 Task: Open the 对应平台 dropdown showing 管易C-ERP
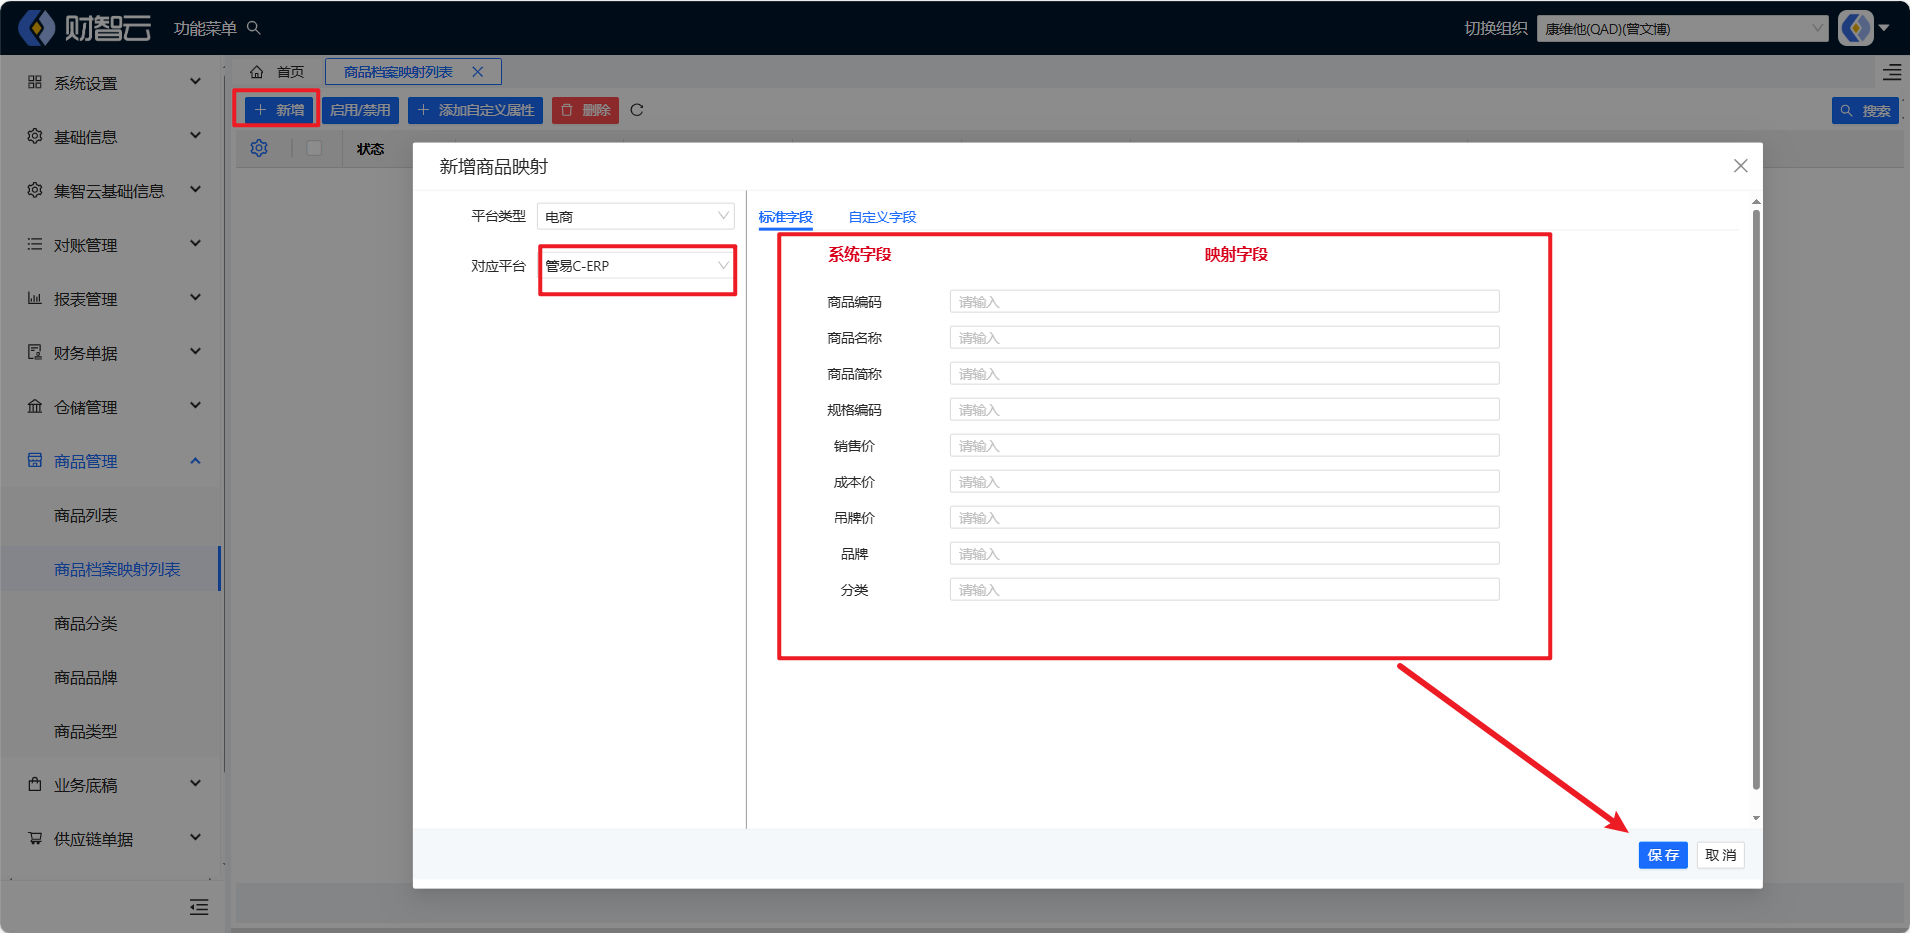coord(636,266)
